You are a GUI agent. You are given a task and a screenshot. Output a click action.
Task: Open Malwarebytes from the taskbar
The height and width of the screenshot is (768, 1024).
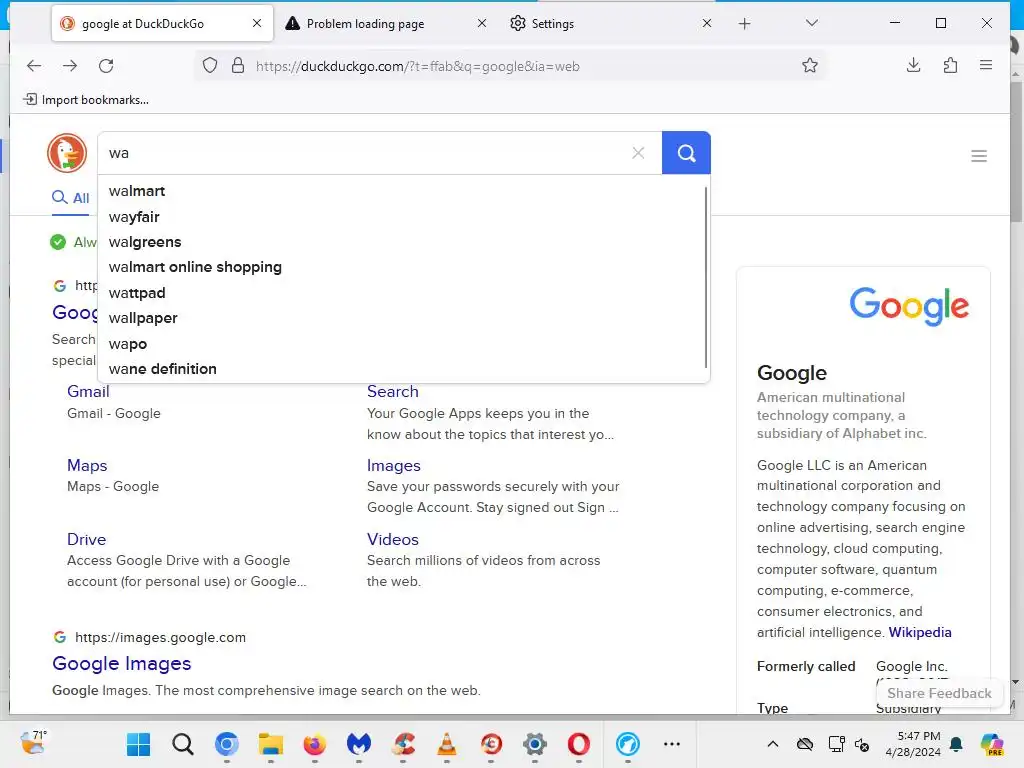[359, 744]
